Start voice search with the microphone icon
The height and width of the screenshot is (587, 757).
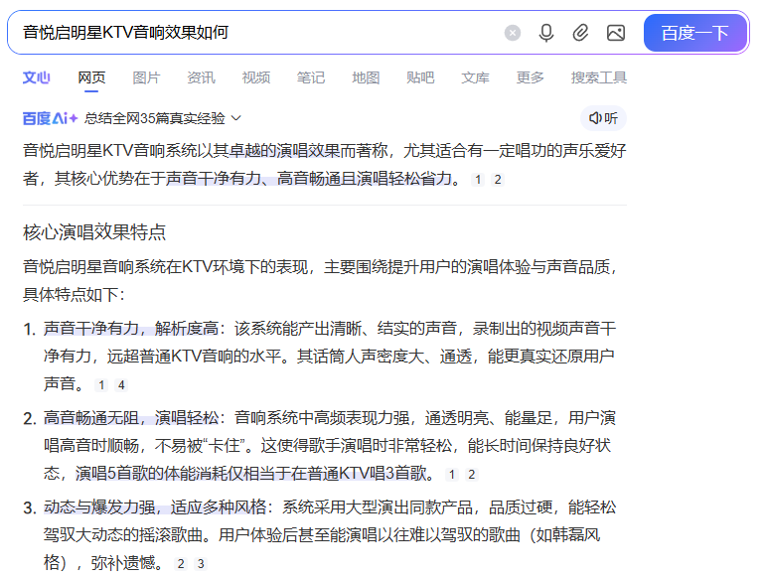click(x=546, y=33)
